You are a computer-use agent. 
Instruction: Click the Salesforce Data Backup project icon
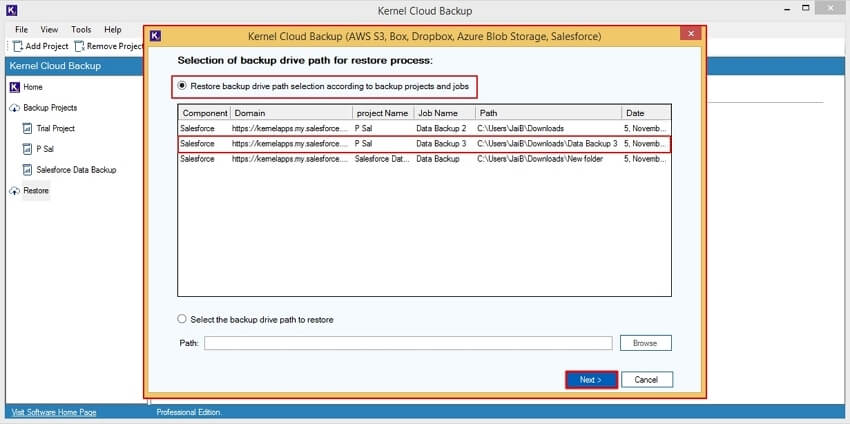click(x=27, y=170)
